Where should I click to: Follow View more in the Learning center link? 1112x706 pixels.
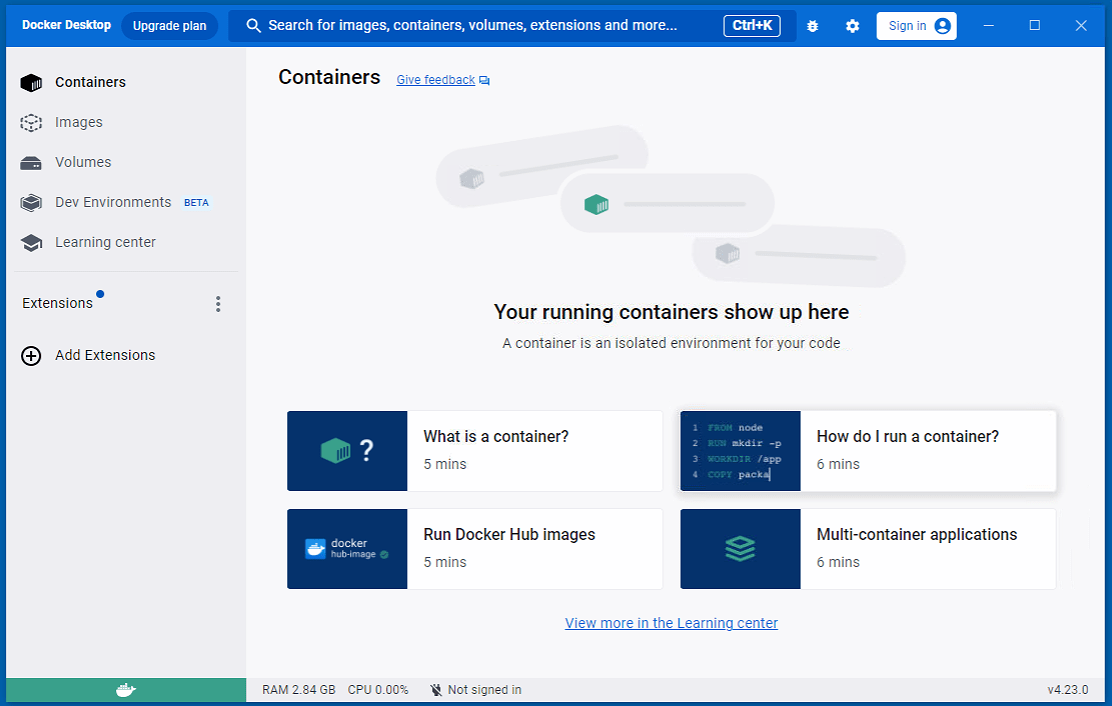pyautogui.click(x=671, y=623)
